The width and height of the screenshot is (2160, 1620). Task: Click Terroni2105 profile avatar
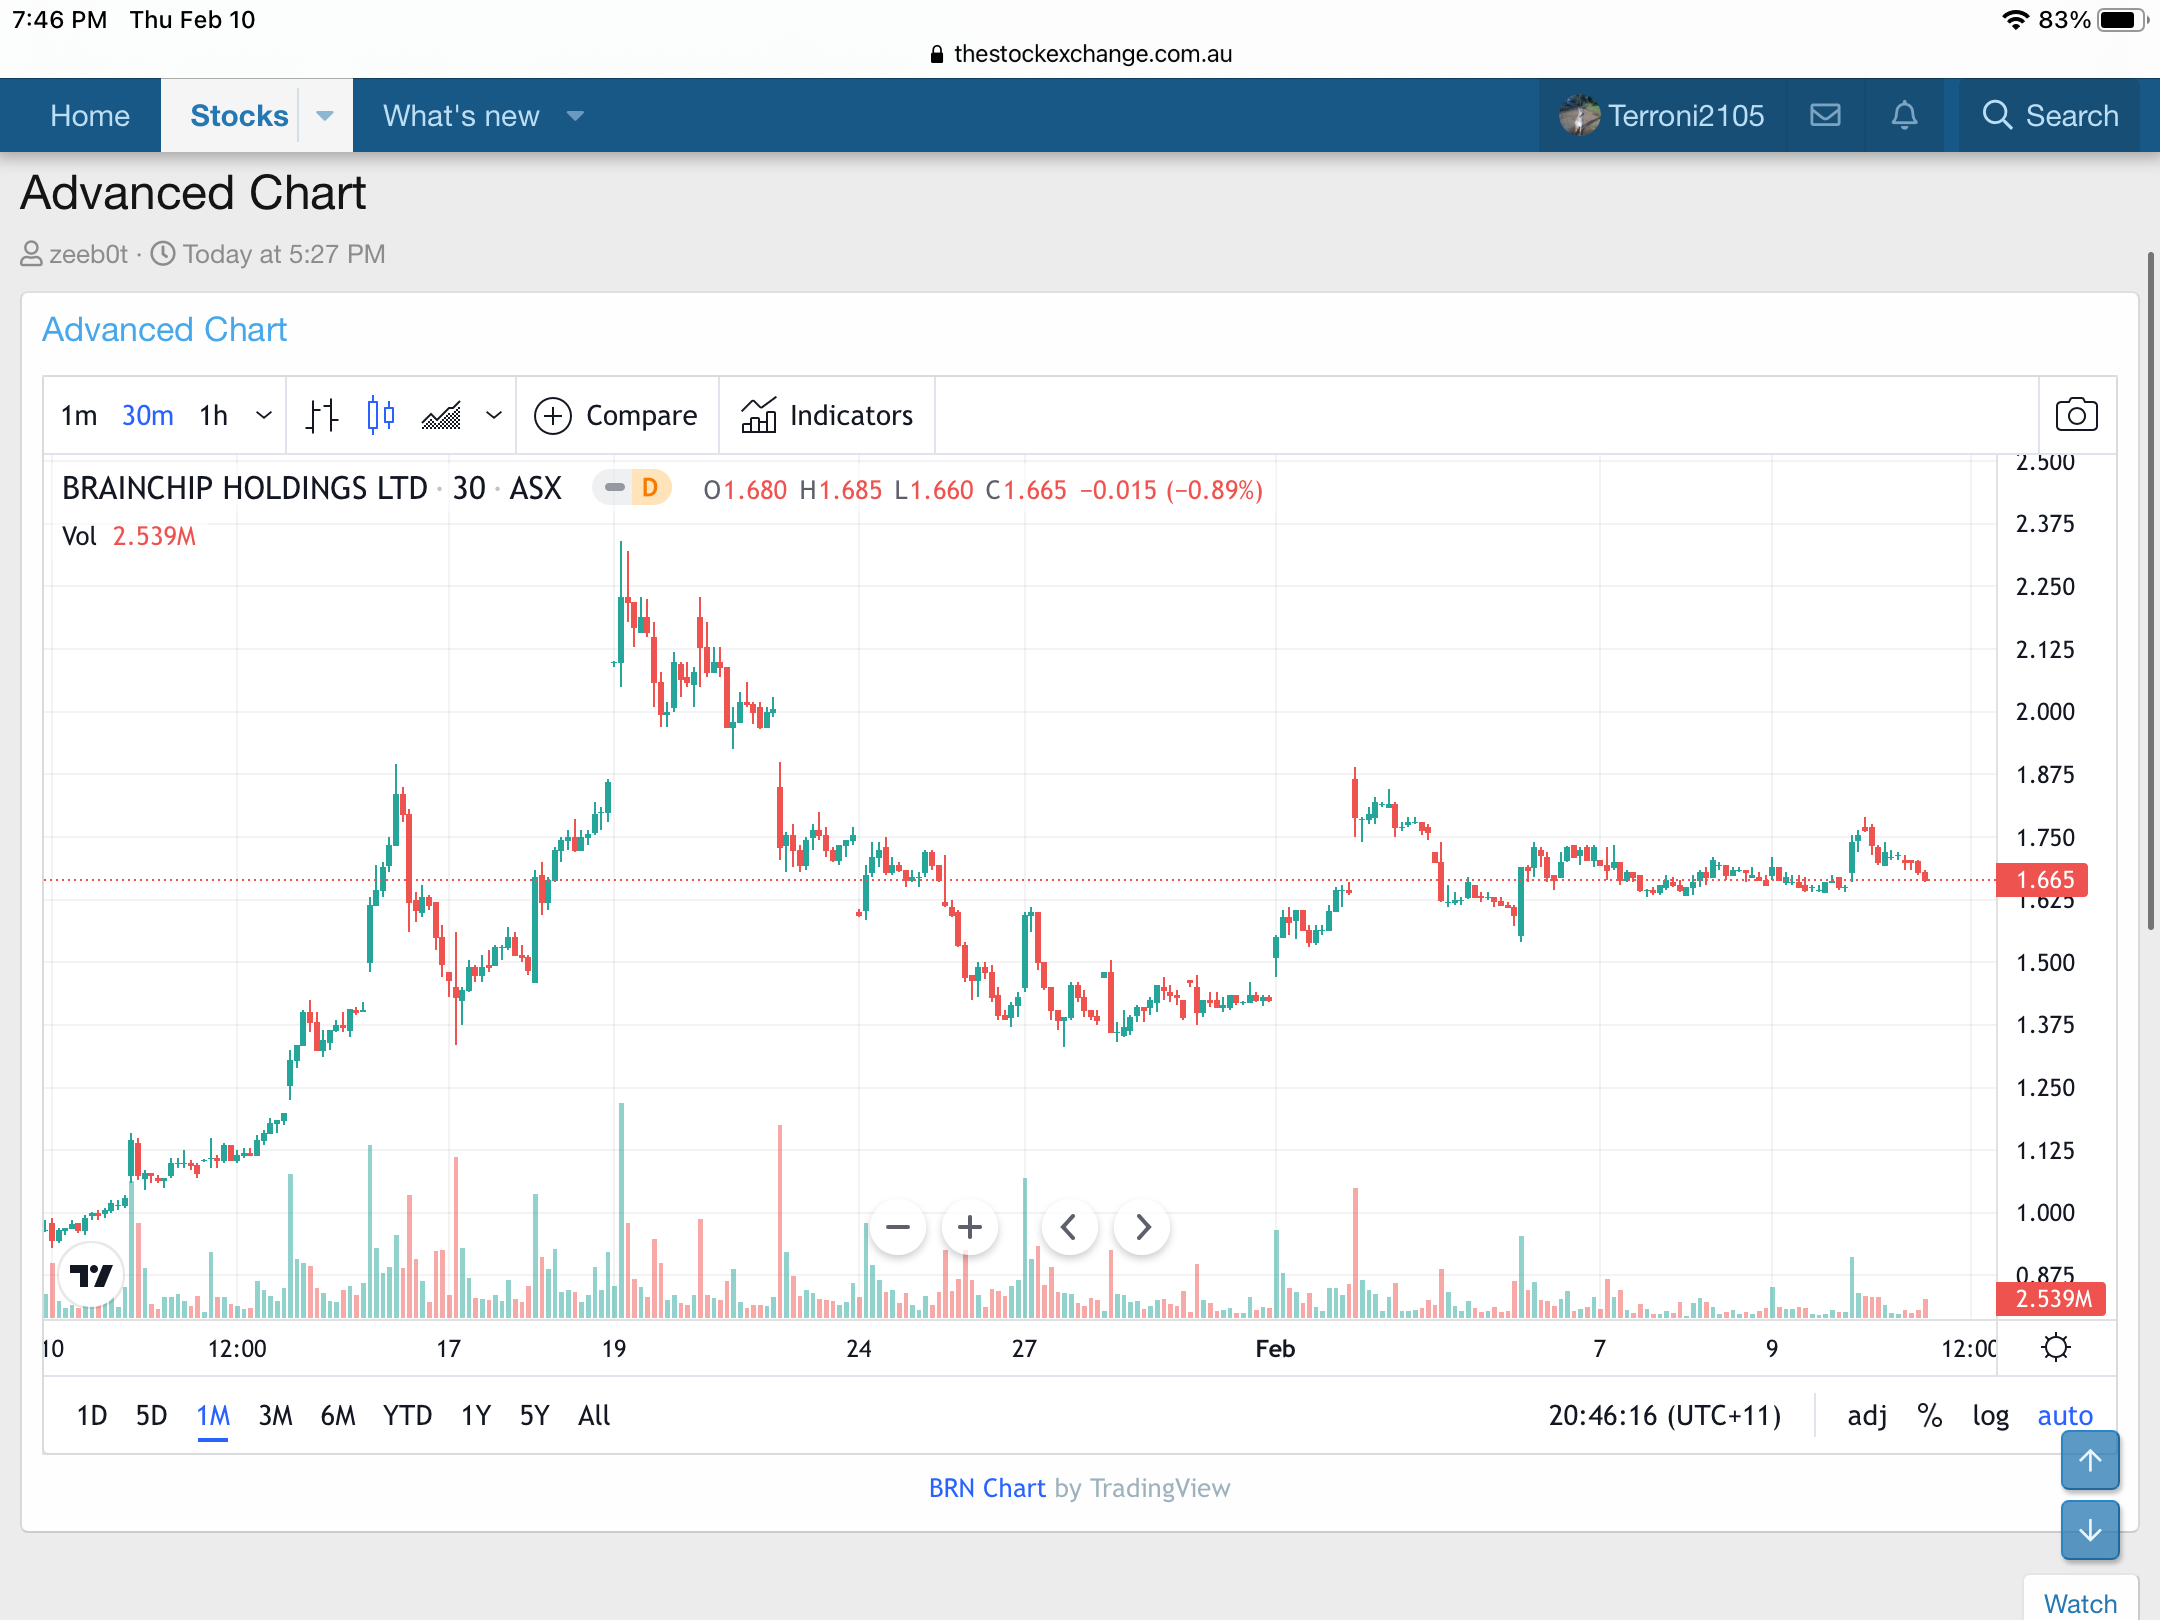[x=1579, y=115]
